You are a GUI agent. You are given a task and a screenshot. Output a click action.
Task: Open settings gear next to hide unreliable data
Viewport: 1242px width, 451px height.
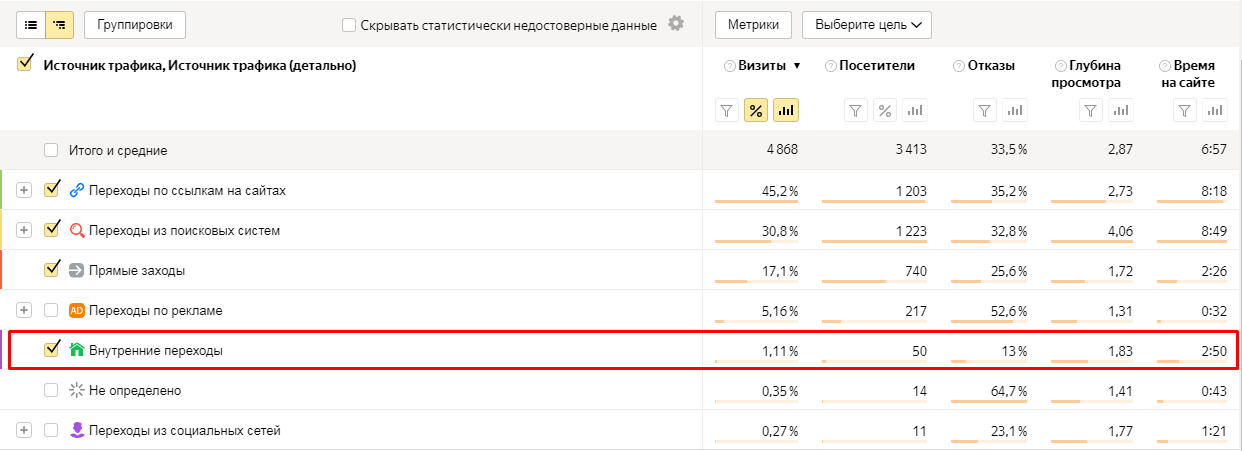point(676,24)
